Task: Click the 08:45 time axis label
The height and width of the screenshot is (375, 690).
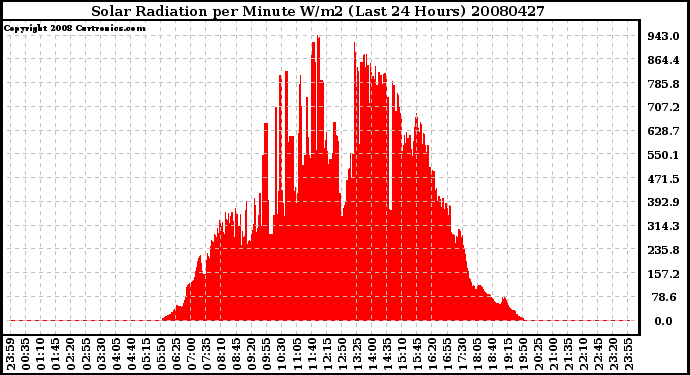Action: (x=236, y=354)
